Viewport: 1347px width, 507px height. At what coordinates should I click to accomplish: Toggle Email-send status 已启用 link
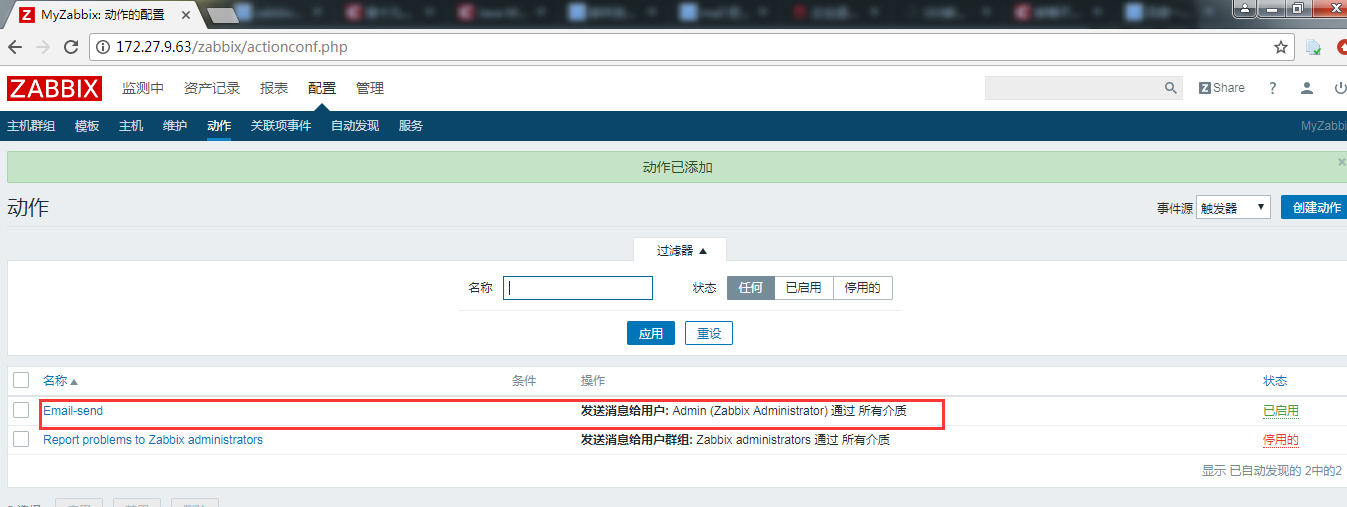[1281, 411]
